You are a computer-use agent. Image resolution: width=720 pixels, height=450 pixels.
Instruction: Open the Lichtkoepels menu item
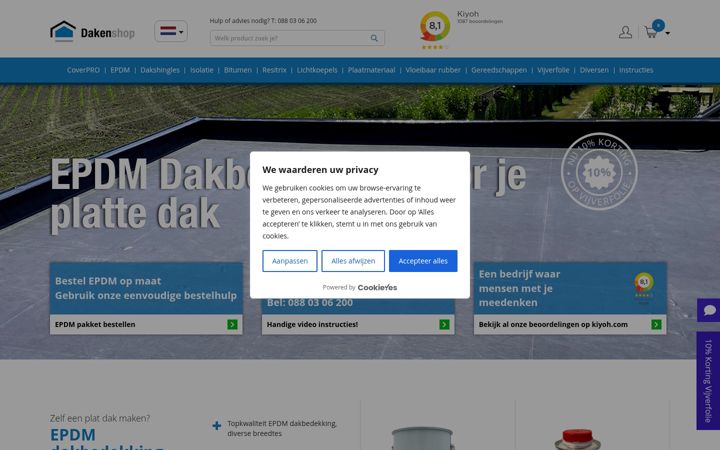[x=317, y=70]
